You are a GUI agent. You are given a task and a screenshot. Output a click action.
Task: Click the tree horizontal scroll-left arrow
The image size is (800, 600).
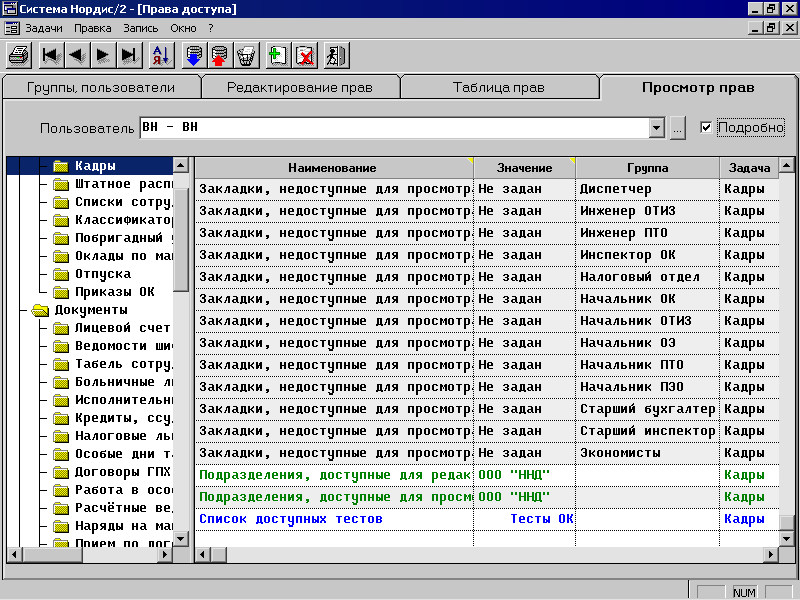click(14, 554)
